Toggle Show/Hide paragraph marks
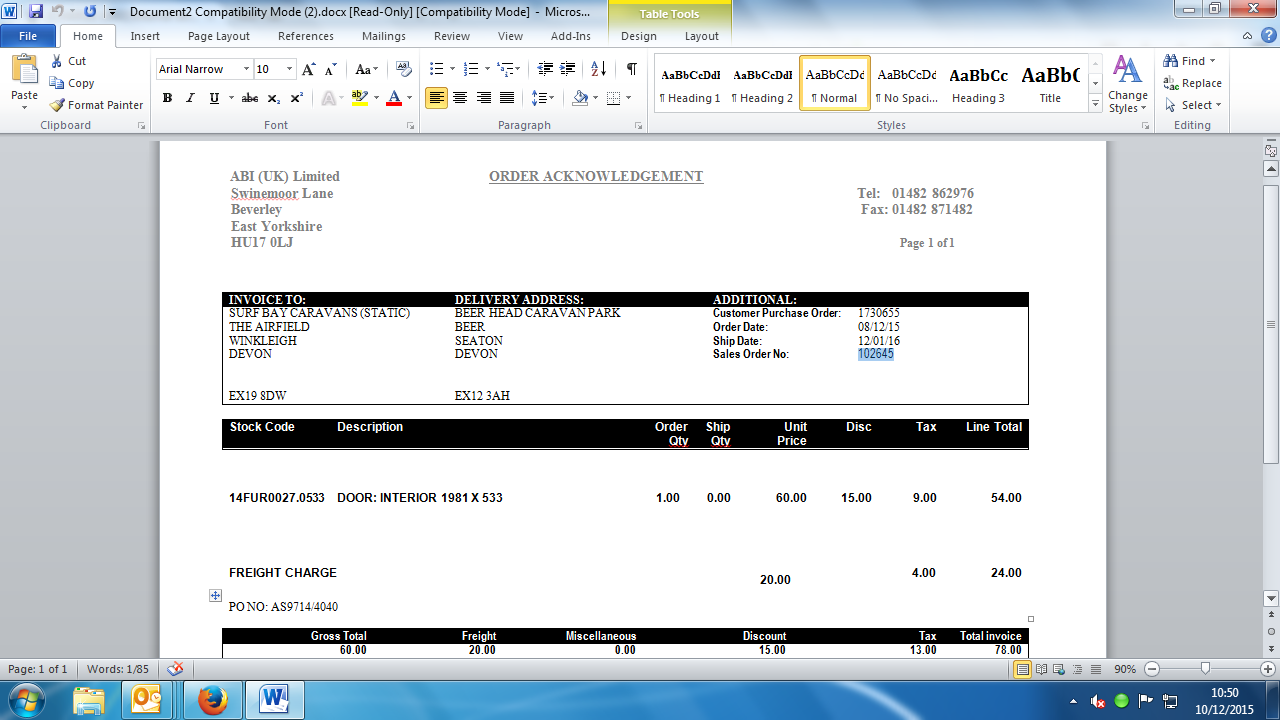 [631, 69]
